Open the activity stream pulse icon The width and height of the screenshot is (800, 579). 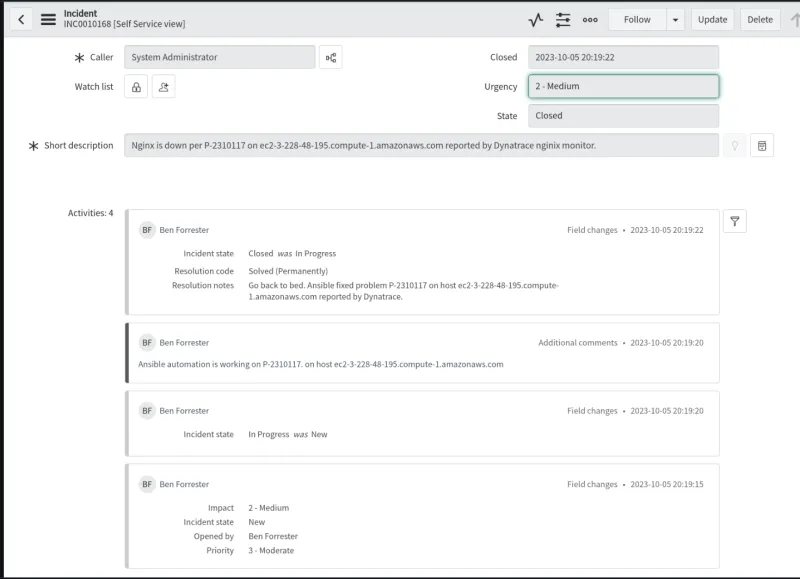[536, 19]
